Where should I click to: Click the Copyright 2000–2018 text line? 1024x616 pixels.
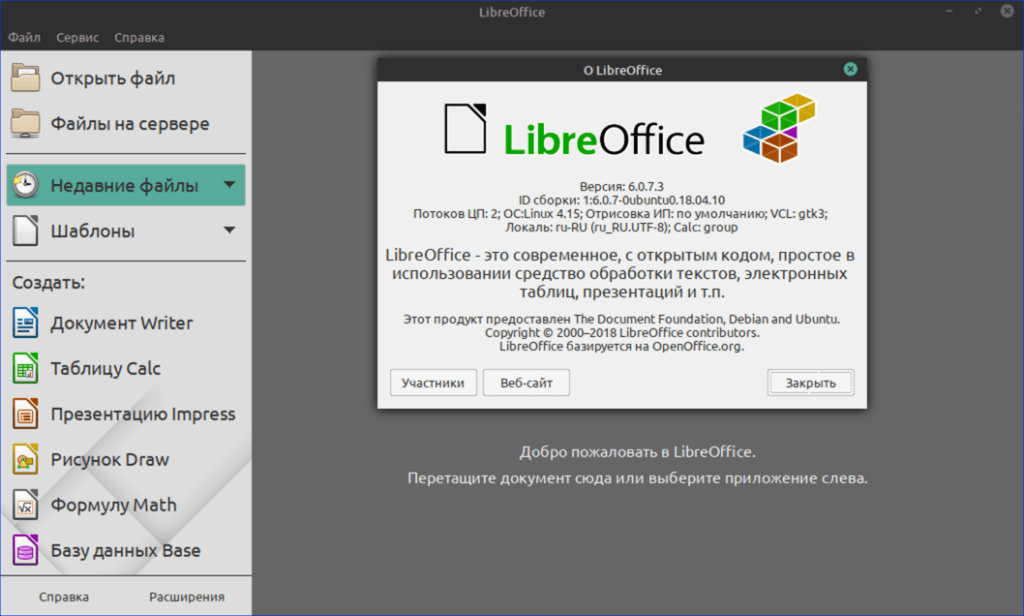622,332
